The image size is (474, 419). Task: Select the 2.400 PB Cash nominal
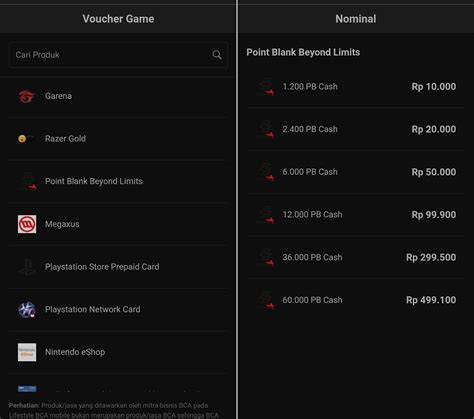pos(356,129)
